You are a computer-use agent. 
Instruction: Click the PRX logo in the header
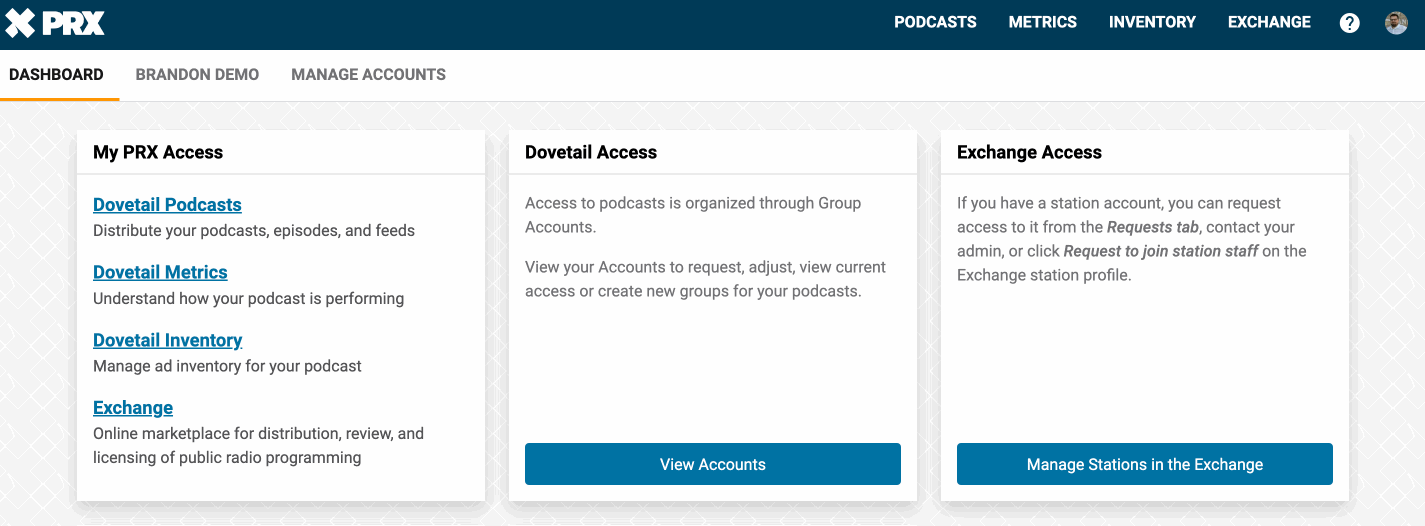tap(55, 23)
